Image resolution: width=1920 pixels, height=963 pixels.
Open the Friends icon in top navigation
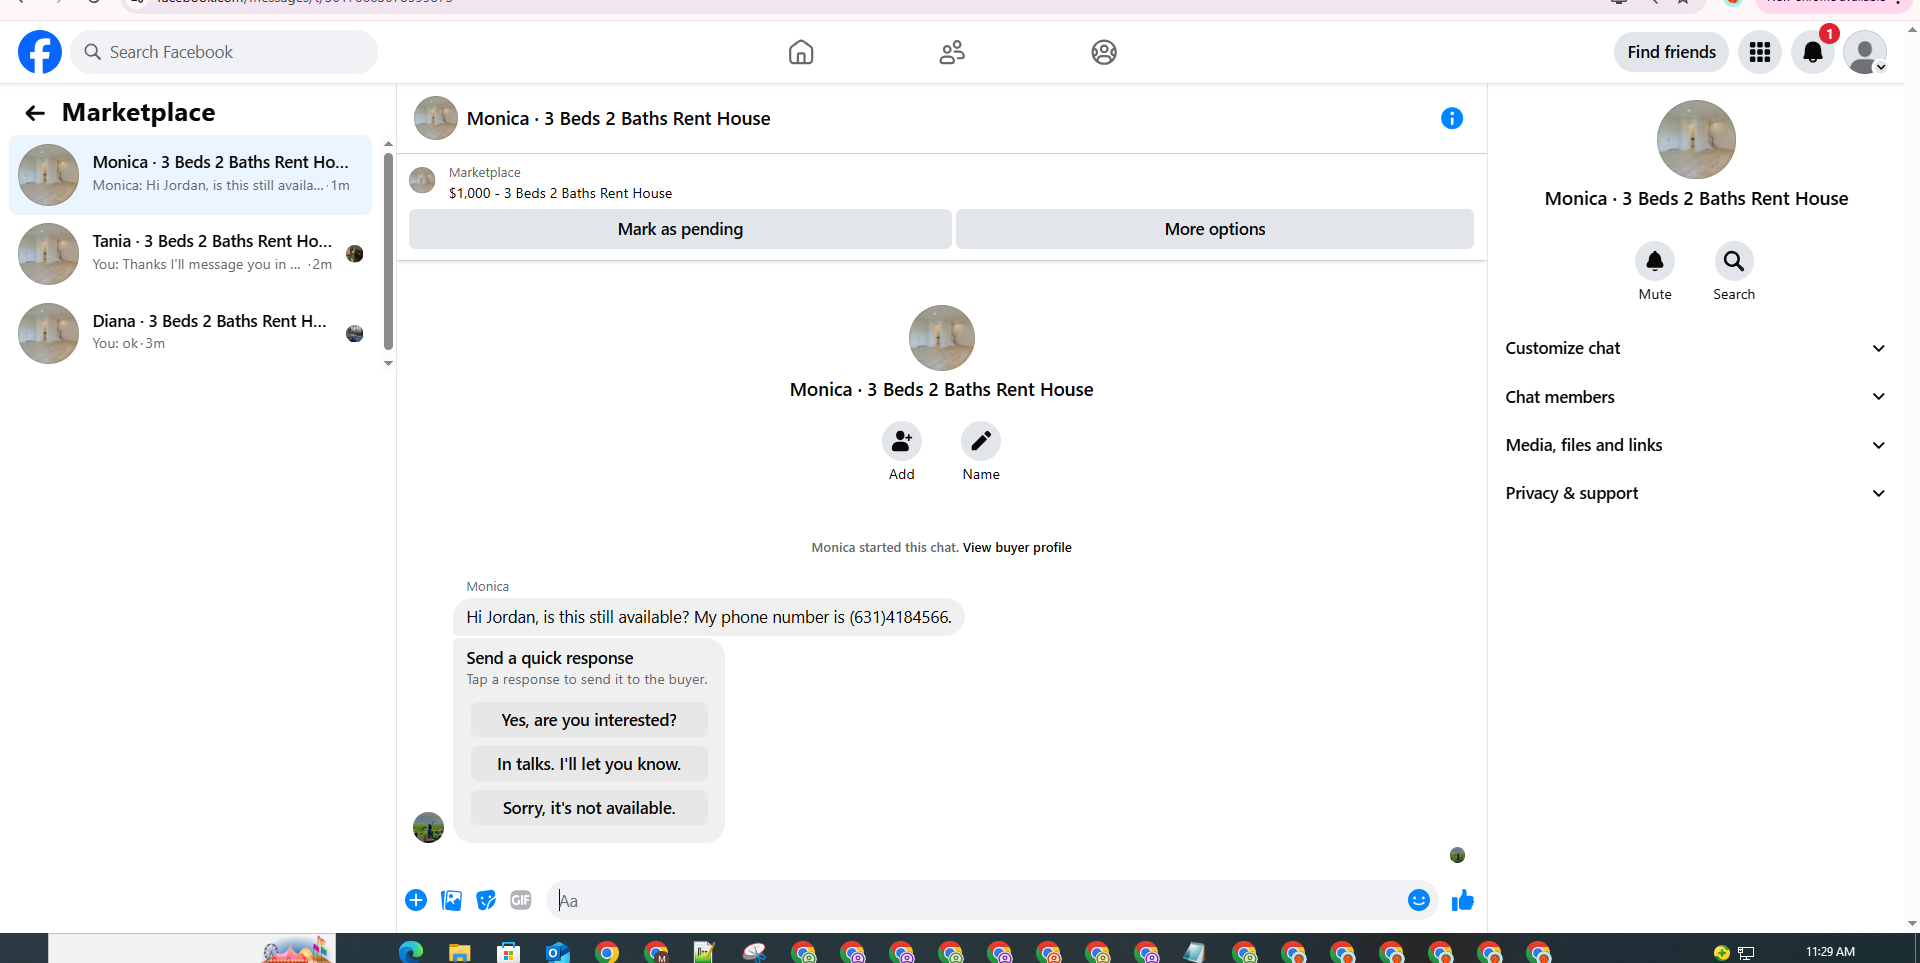[x=952, y=52]
